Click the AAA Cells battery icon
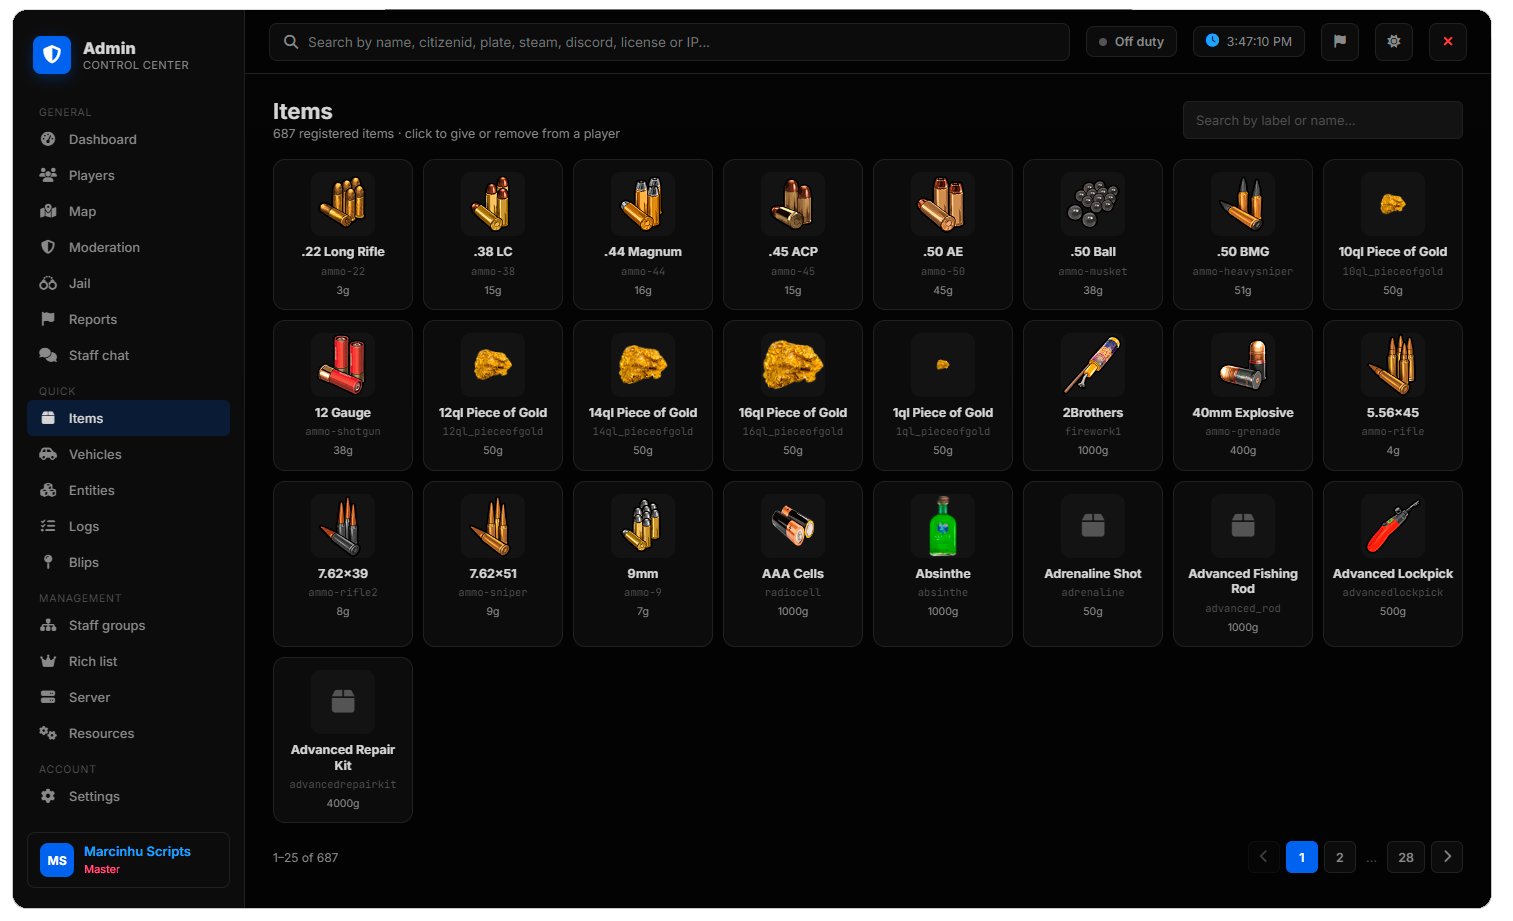 [x=793, y=525]
